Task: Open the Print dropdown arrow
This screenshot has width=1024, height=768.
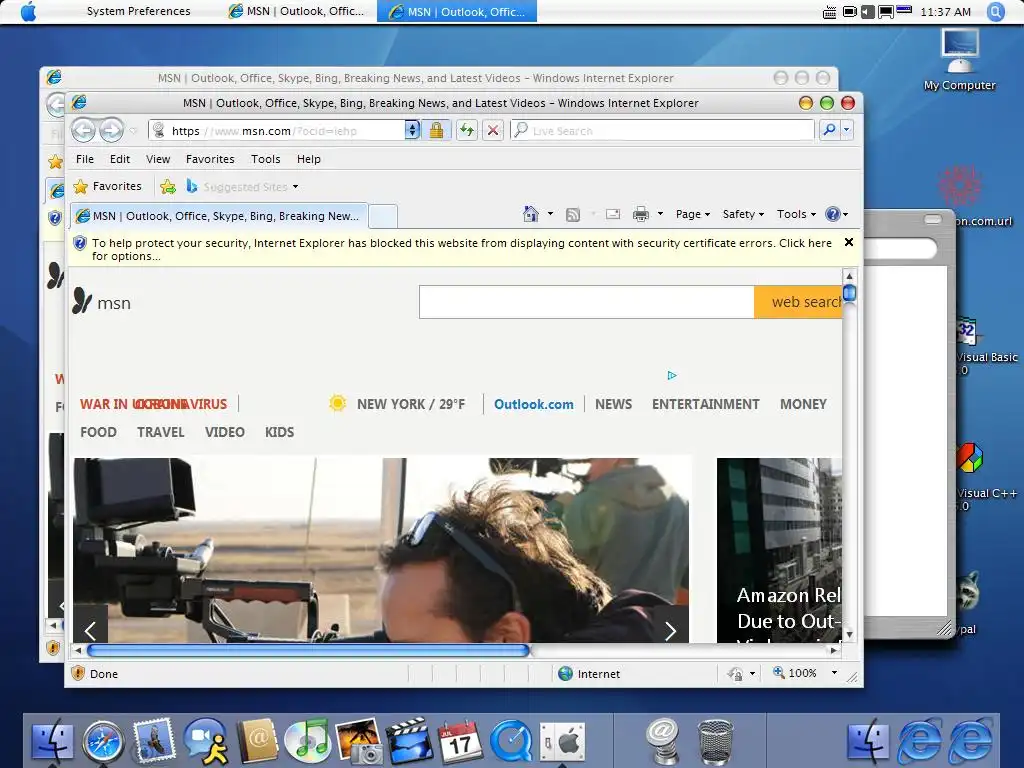Action: click(660, 214)
